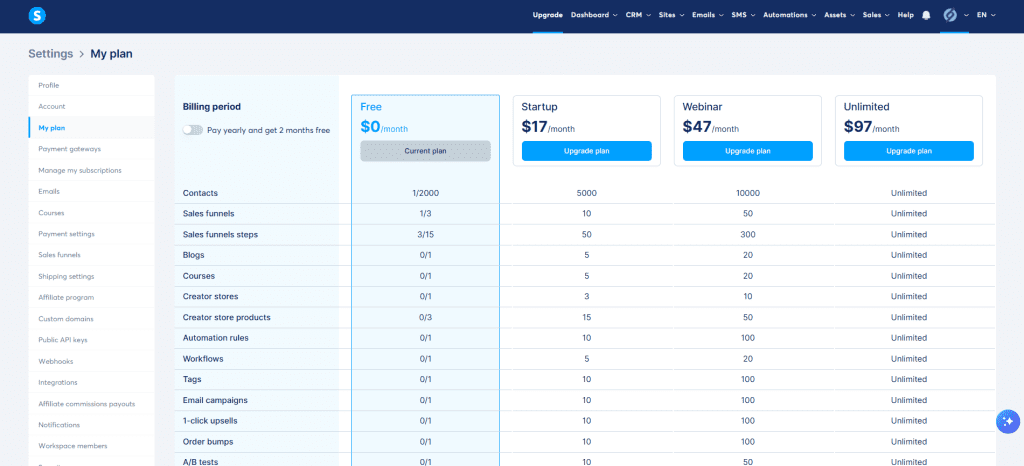
Task: Click the Order bumps row label
Action: tap(208, 442)
